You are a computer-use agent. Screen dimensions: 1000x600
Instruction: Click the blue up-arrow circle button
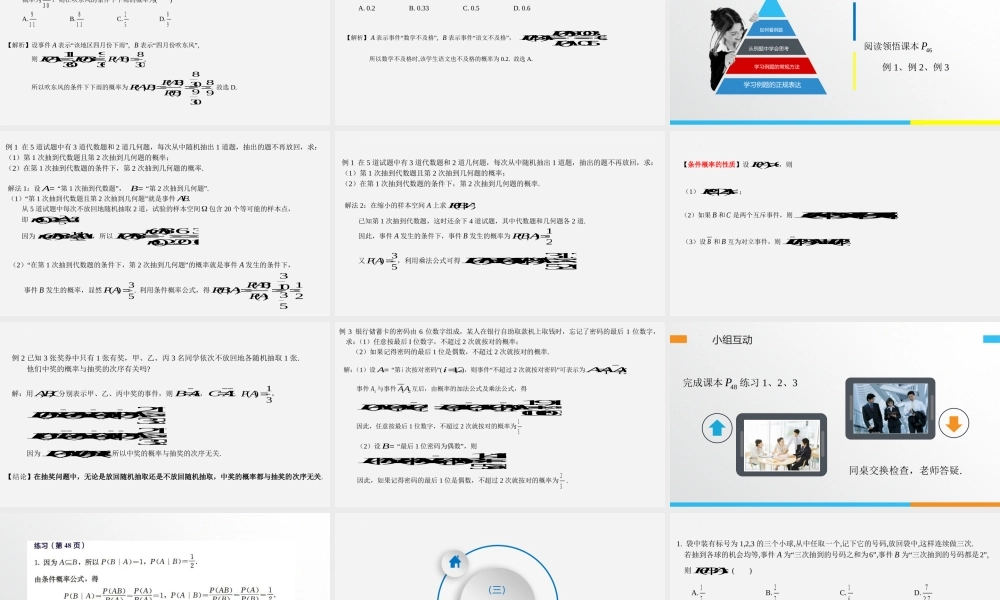pyautogui.click(x=717, y=427)
